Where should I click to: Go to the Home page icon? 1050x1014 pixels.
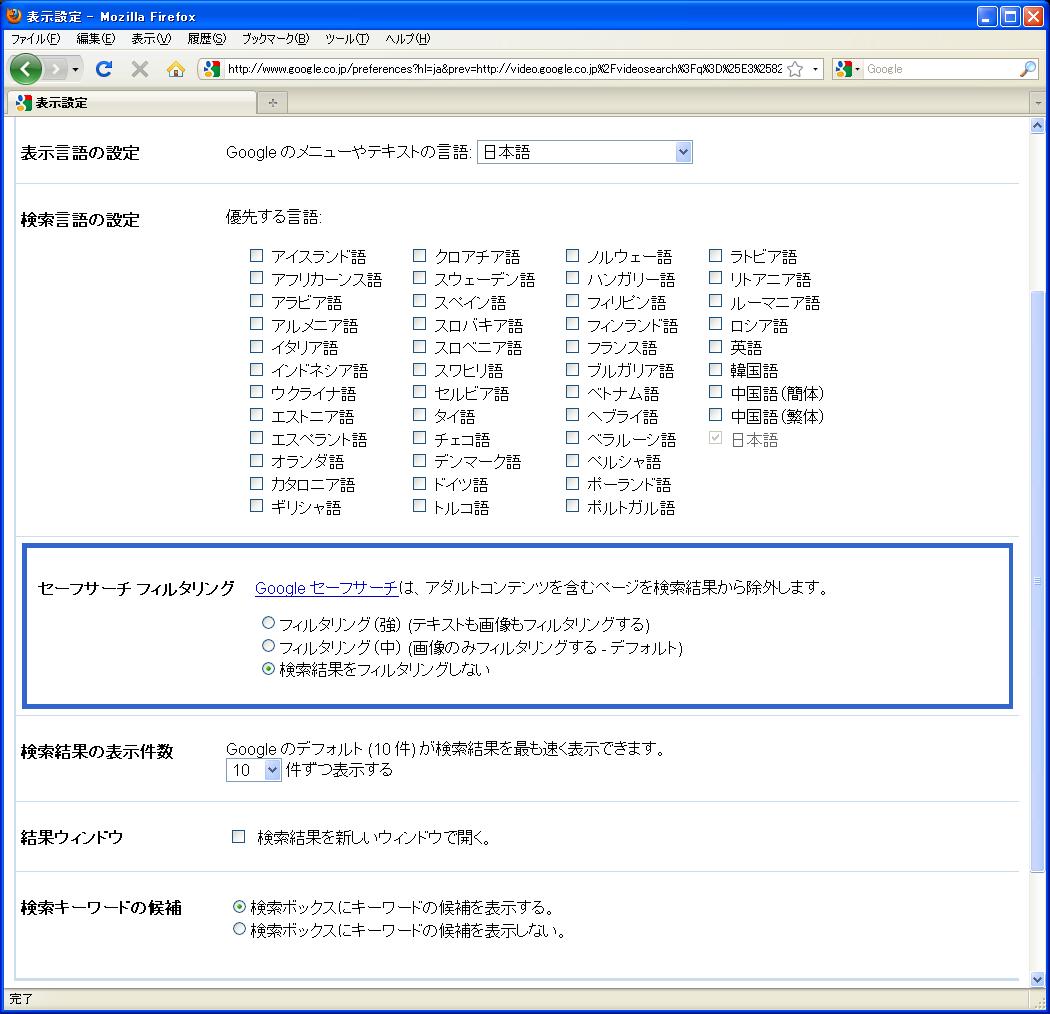pyautogui.click(x=175, y=68)
